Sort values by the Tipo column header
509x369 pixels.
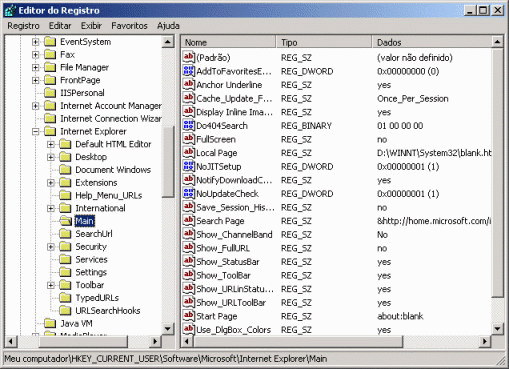click(324, 42)
